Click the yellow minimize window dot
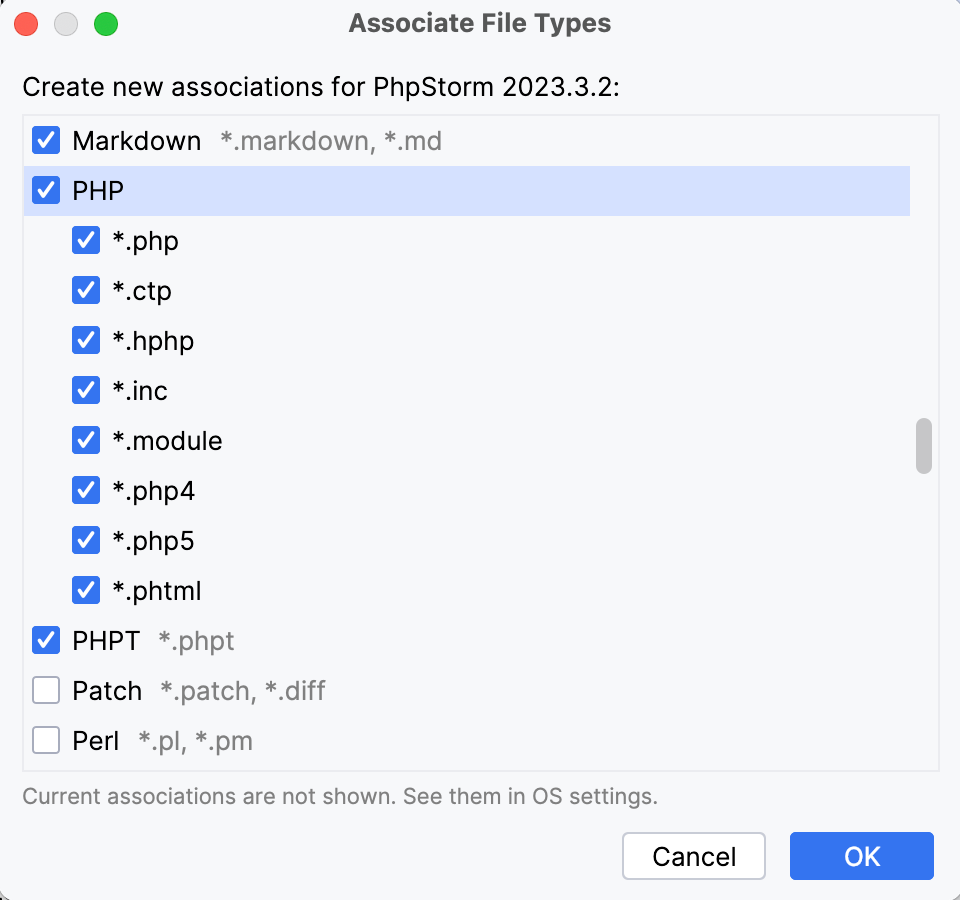 (65, 22)
